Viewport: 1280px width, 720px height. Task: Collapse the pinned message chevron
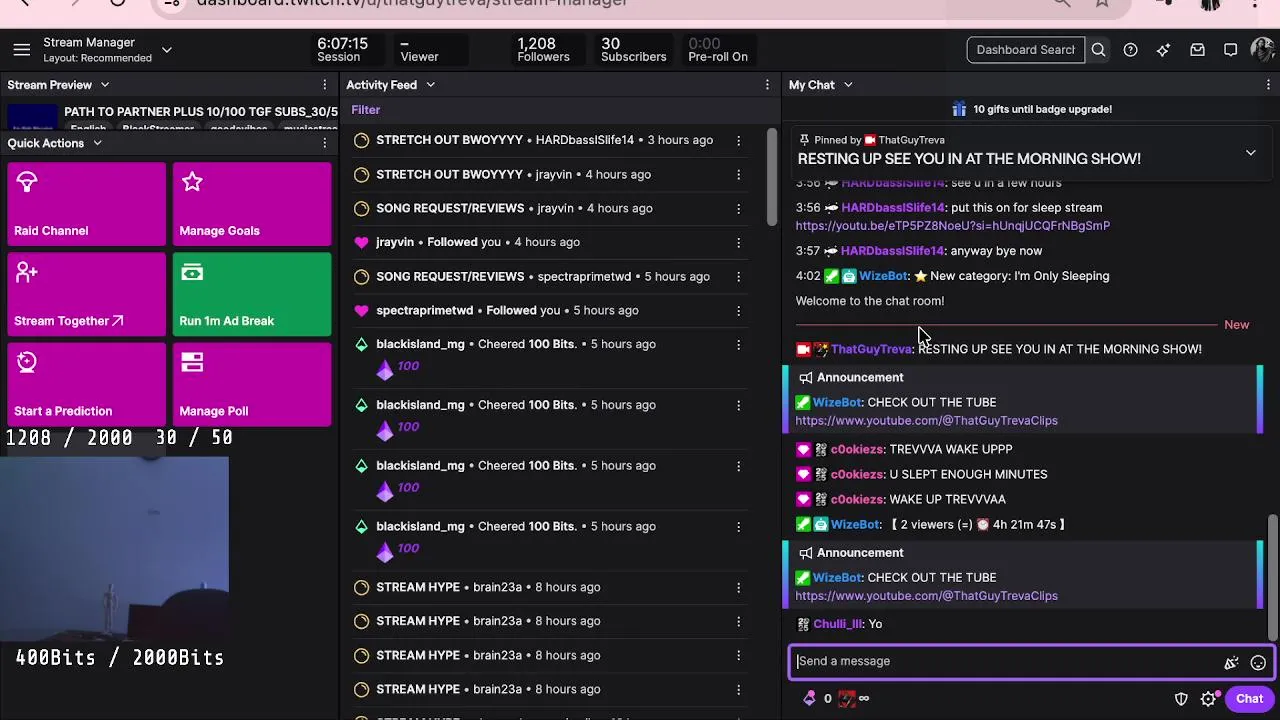[x=1250, y=153]
